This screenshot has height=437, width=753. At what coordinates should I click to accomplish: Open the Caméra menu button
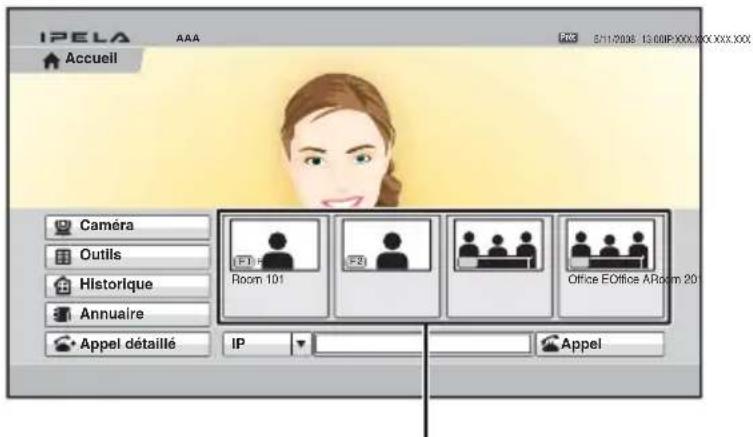(128, 227)
